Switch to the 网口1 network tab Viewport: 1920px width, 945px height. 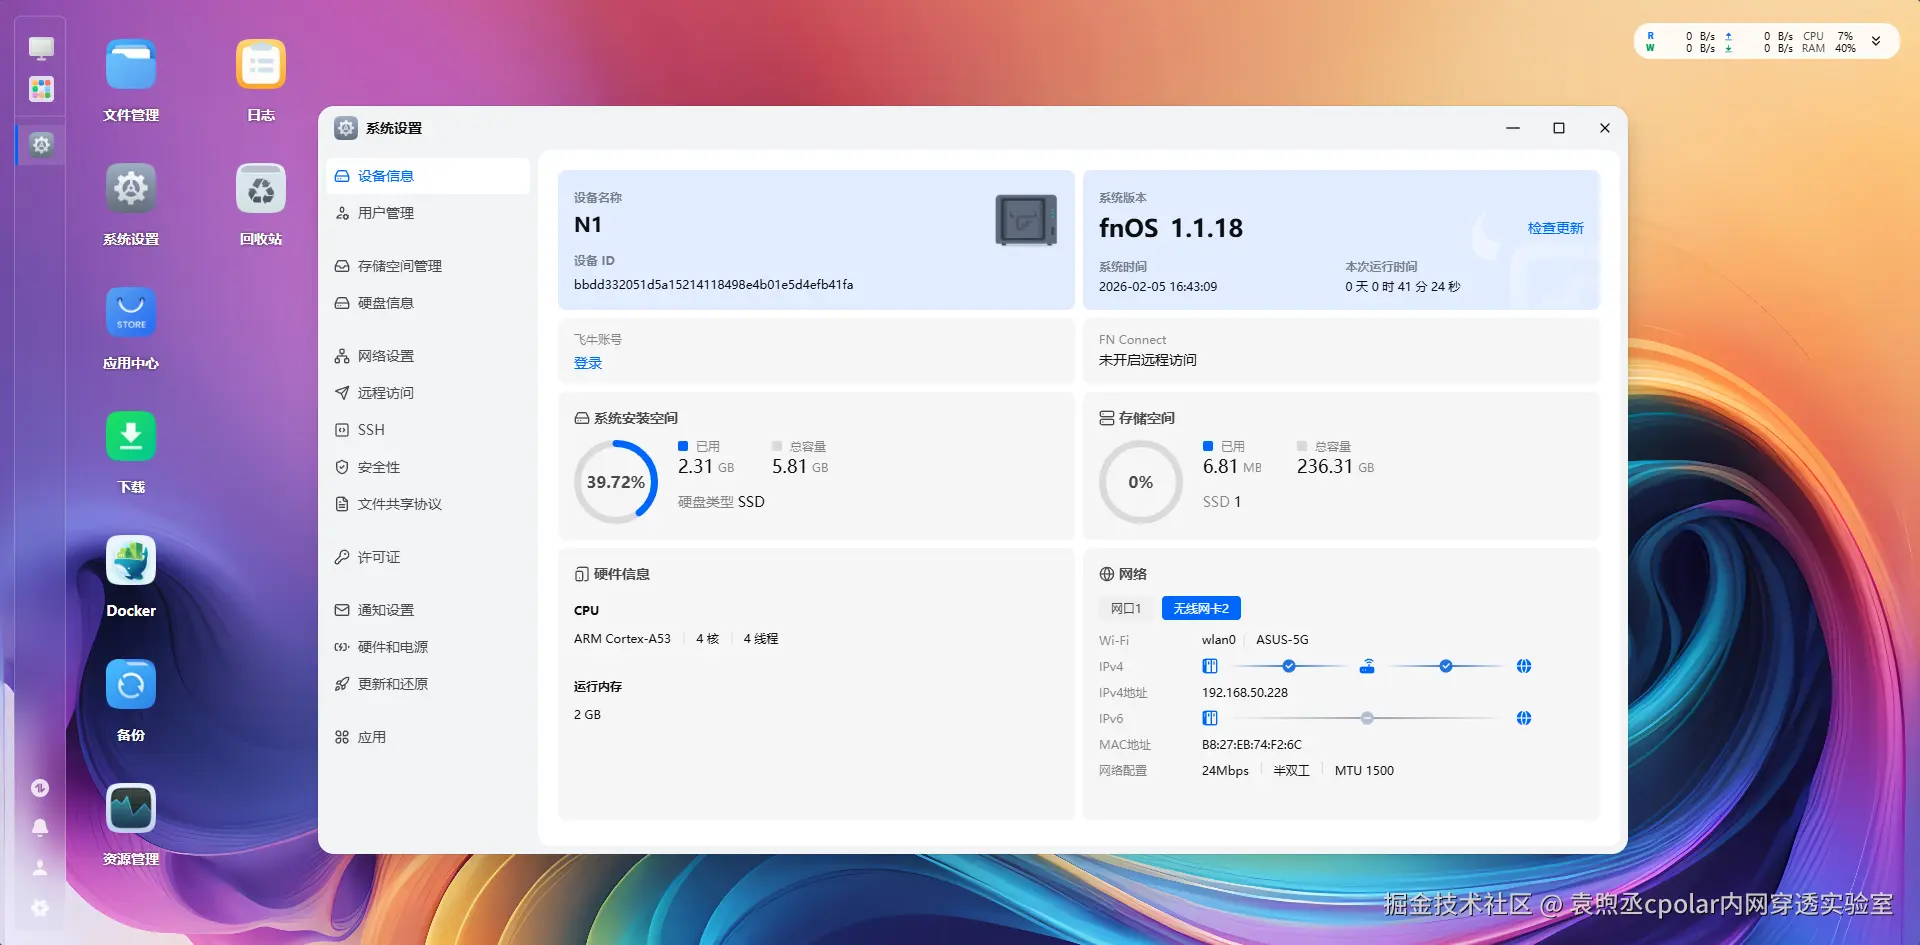[x=1126, y=608]
